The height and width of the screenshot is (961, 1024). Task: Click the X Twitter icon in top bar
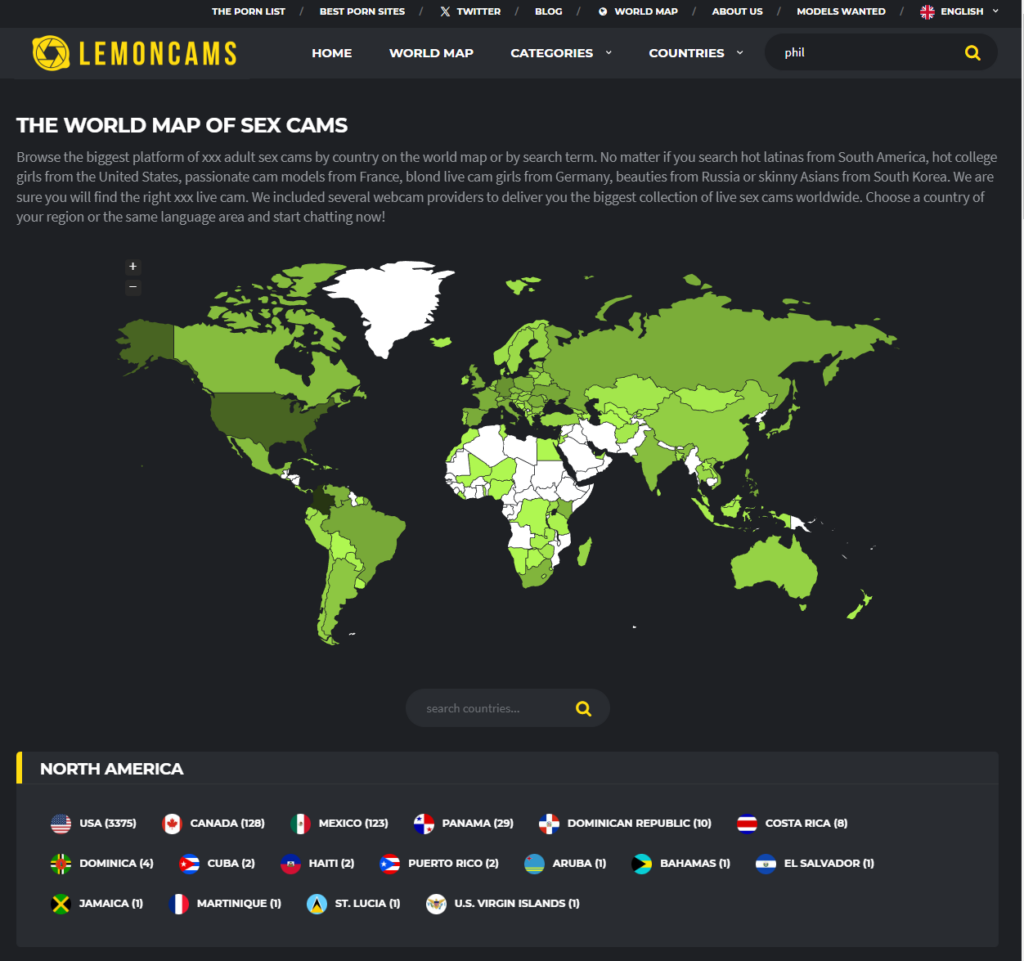[x=445, y=12]
